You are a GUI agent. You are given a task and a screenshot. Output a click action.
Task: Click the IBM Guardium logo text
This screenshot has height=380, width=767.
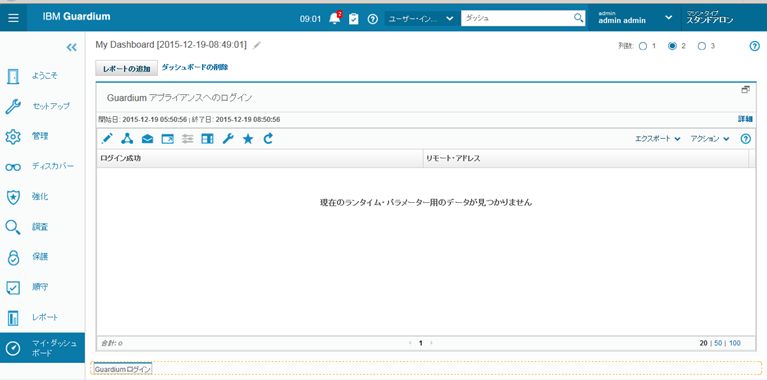click(76, 16)
